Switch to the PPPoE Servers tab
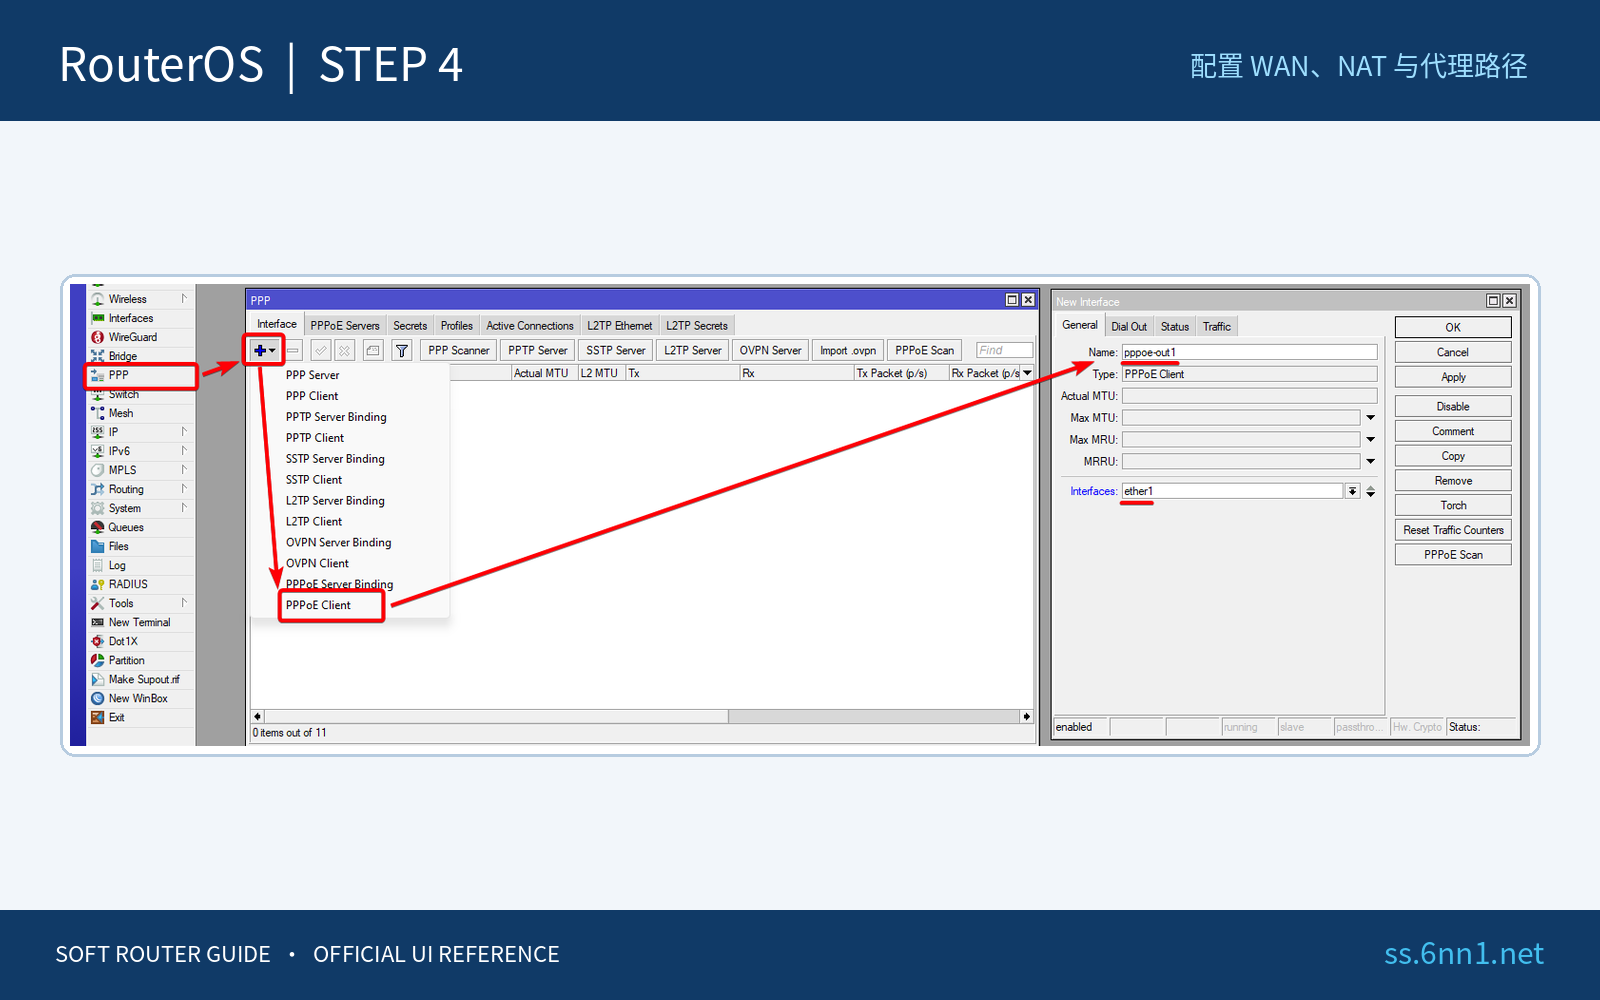The image size is (1600, 1000). pyautogui.click(x=345, y=325)
